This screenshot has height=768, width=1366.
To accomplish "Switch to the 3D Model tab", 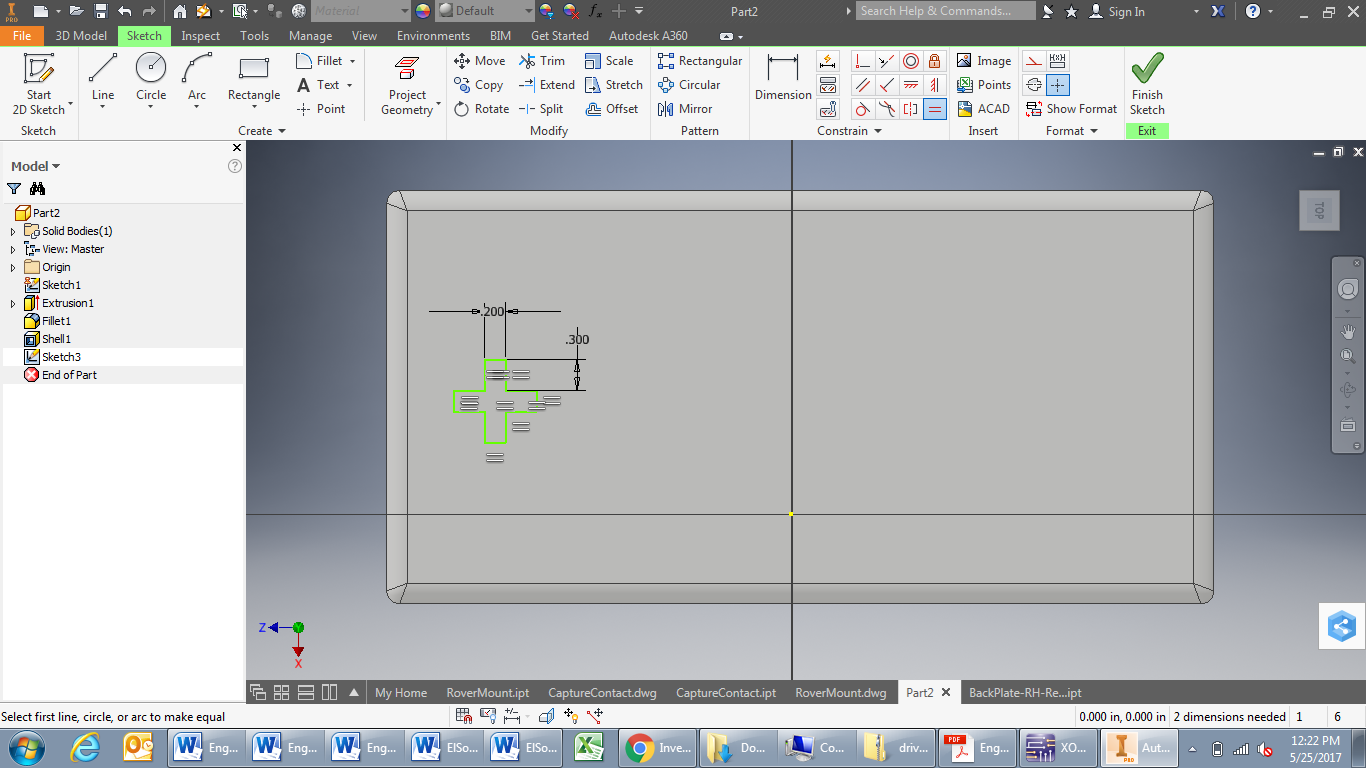I will [x=81, y=36].
